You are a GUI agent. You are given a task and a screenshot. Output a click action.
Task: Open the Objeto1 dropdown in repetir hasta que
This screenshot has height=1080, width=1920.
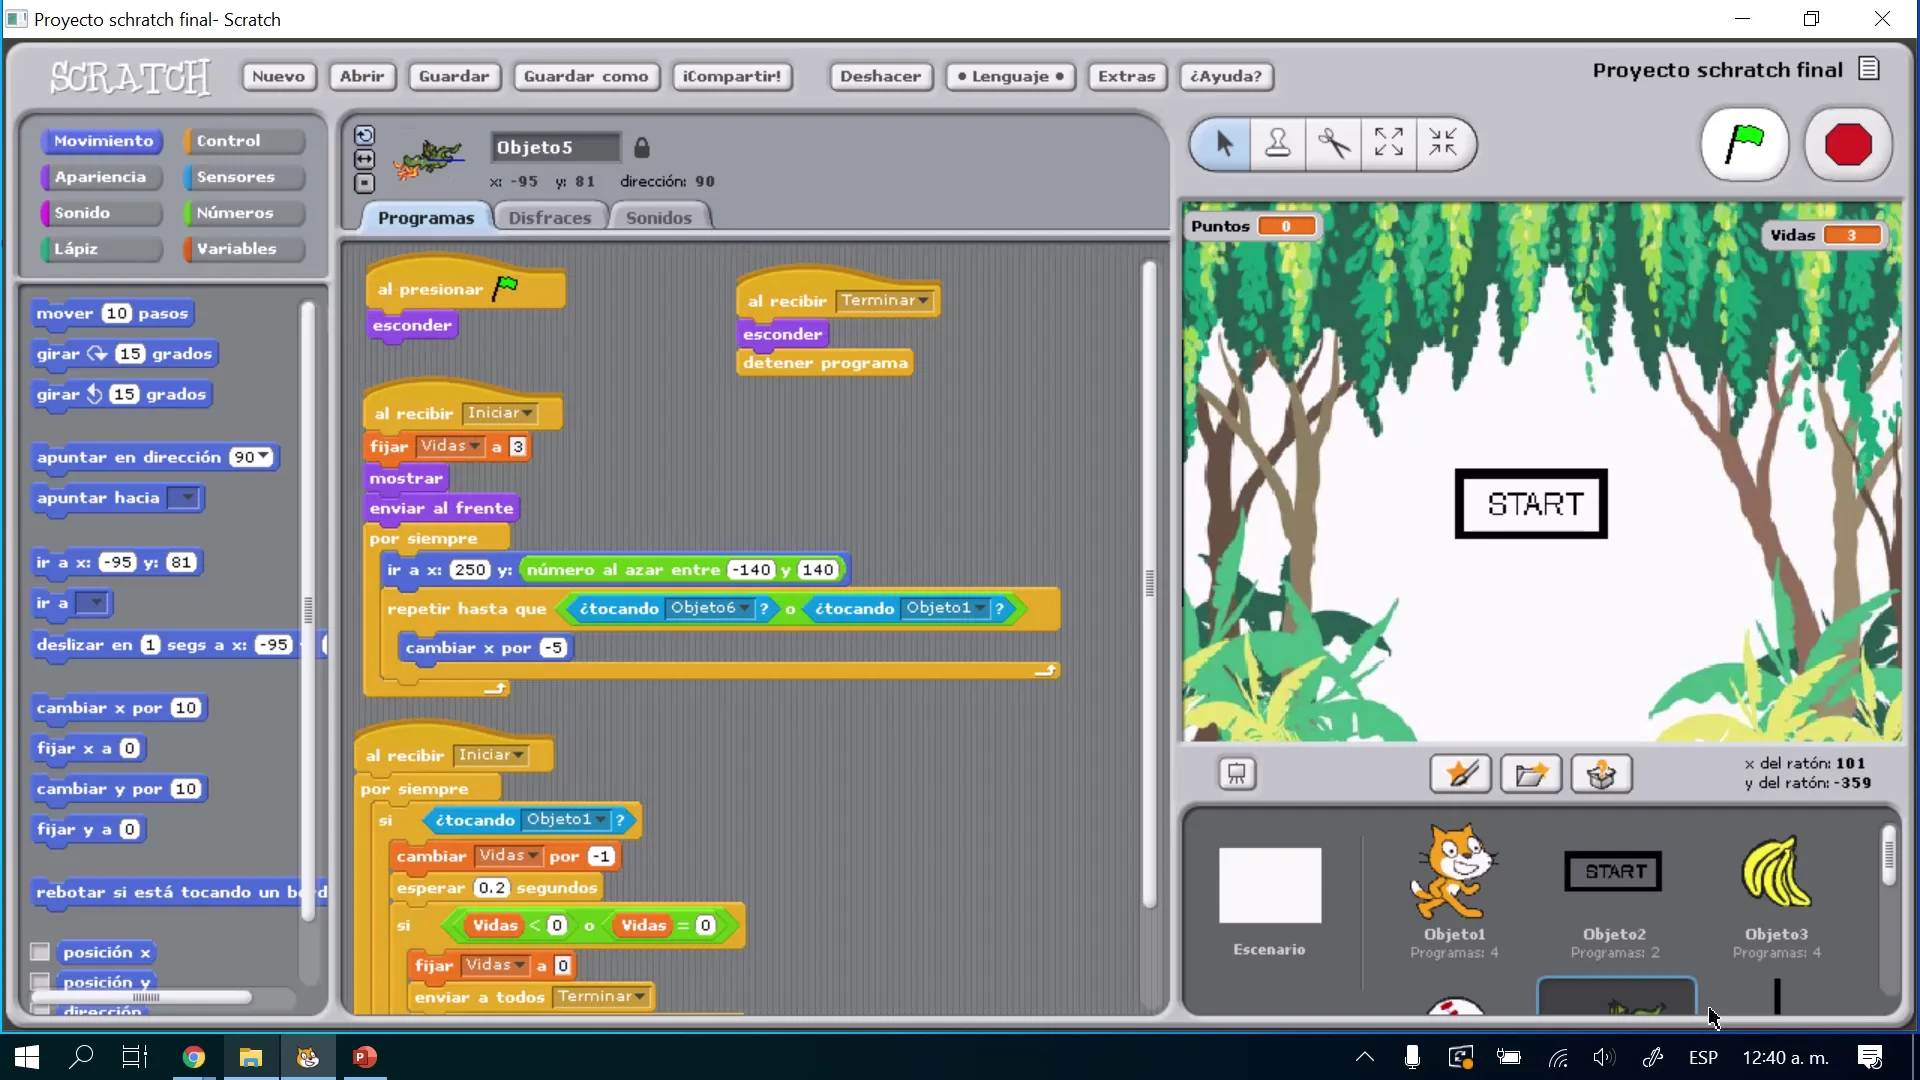pos(946,608)
